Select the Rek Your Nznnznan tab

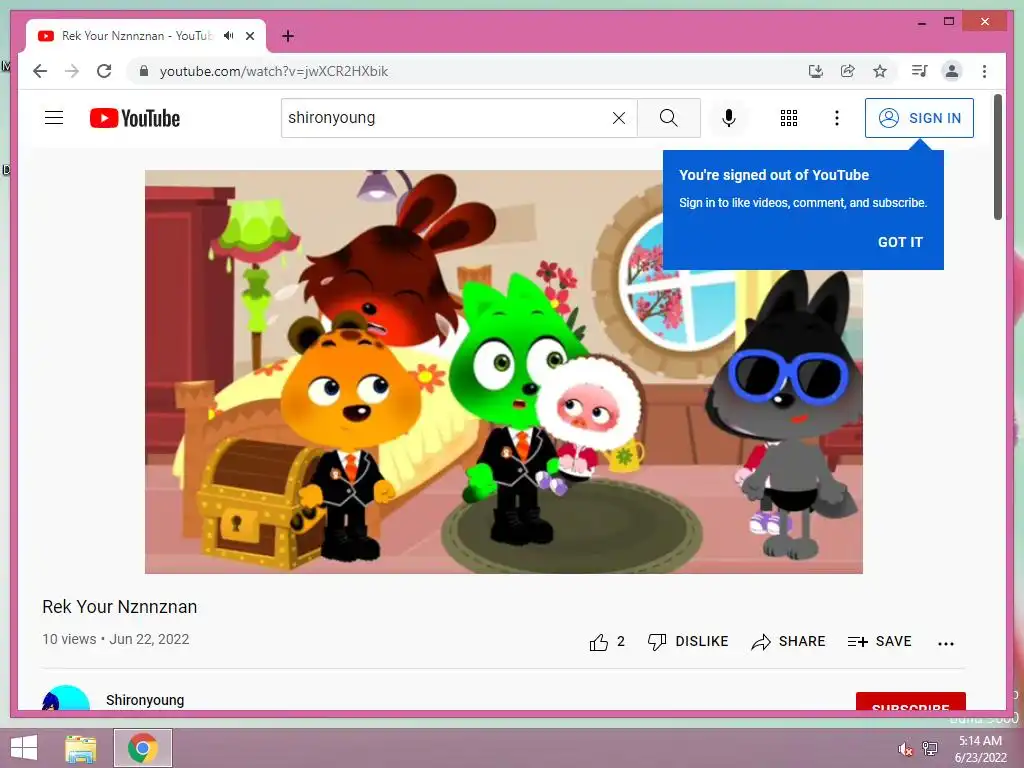point(146,36)
